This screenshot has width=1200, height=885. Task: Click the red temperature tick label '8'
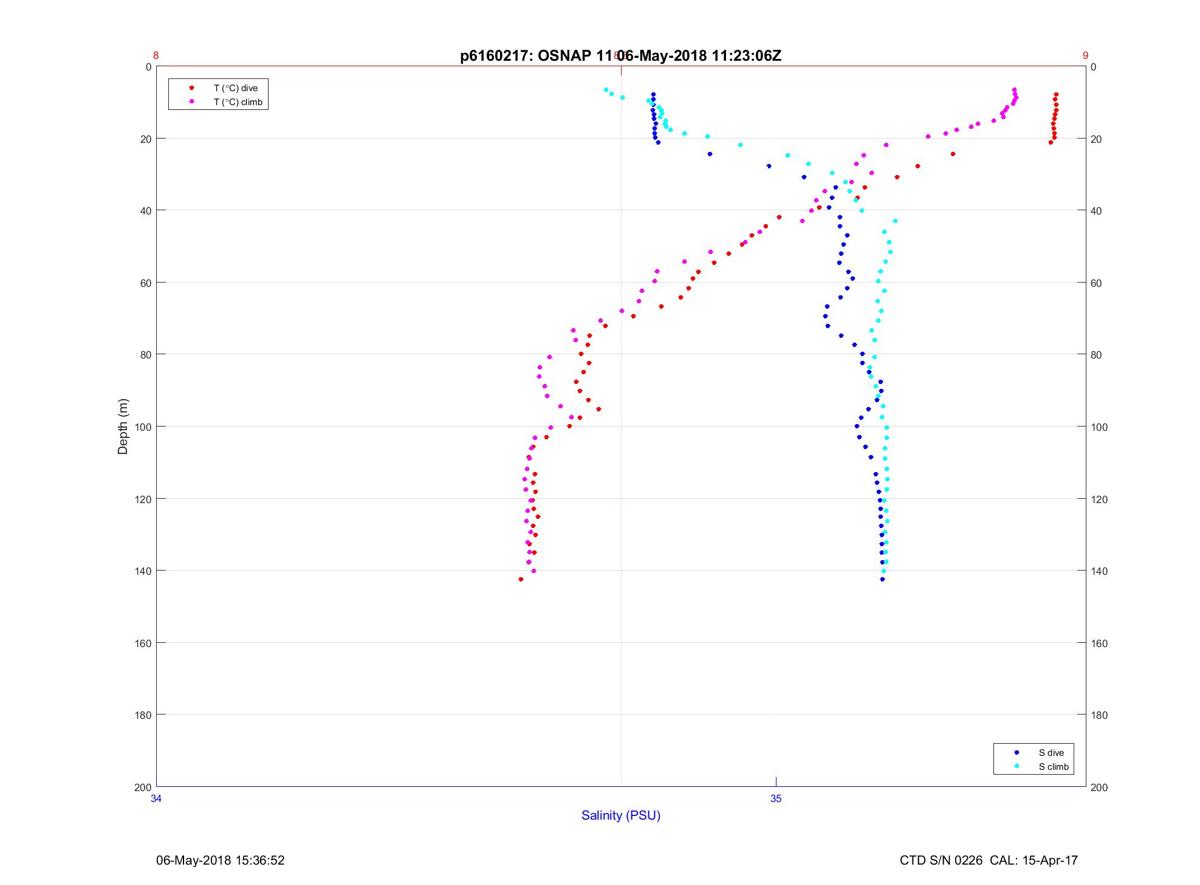coord(156,56)
